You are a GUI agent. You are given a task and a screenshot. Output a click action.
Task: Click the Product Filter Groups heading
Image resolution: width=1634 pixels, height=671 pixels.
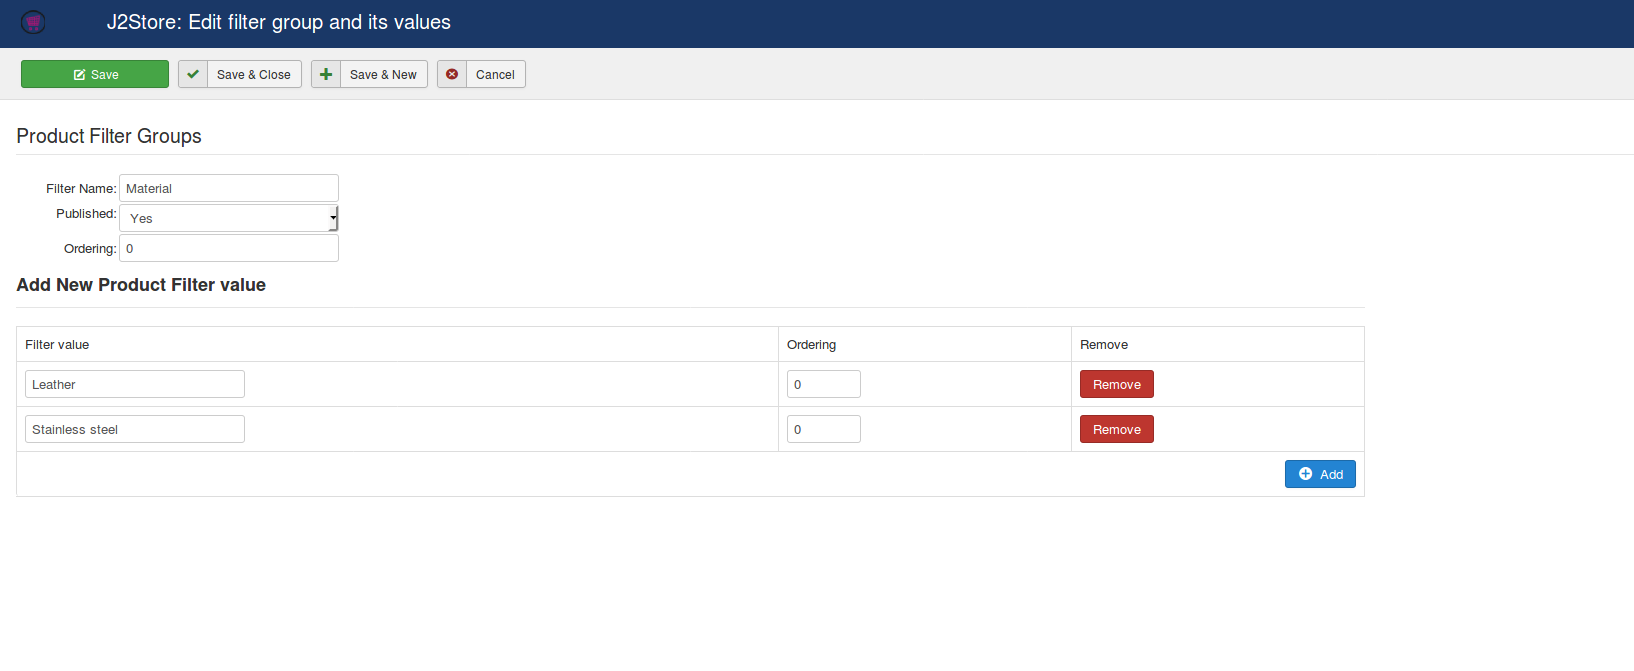coord(109,136)
